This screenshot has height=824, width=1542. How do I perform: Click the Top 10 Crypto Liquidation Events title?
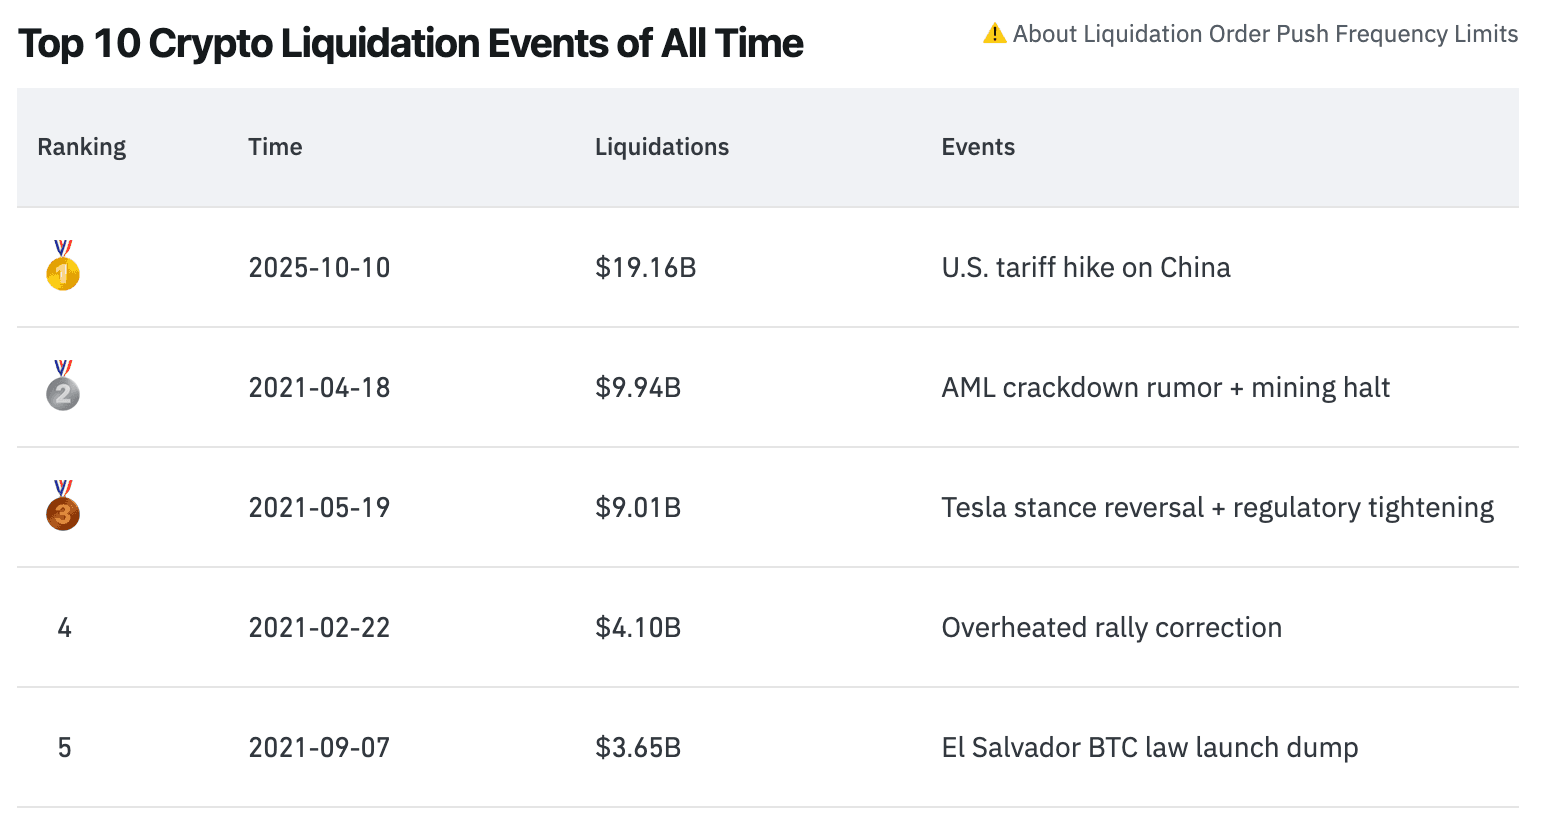point(410,43)
